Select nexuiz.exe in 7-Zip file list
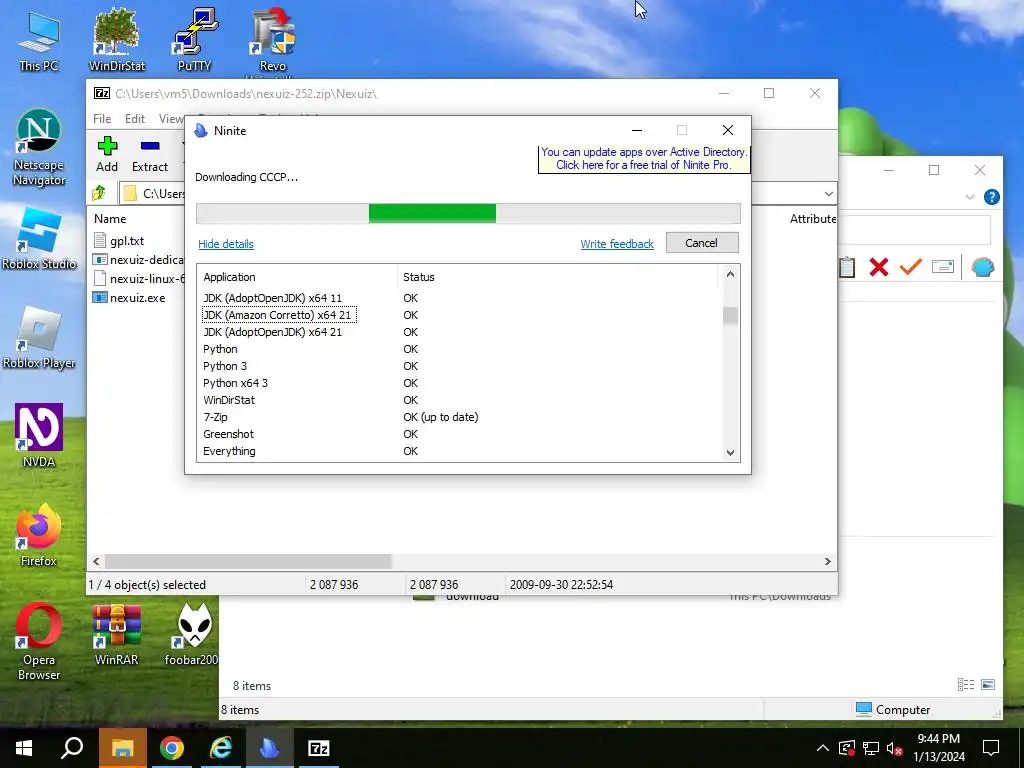 [137, 298]
